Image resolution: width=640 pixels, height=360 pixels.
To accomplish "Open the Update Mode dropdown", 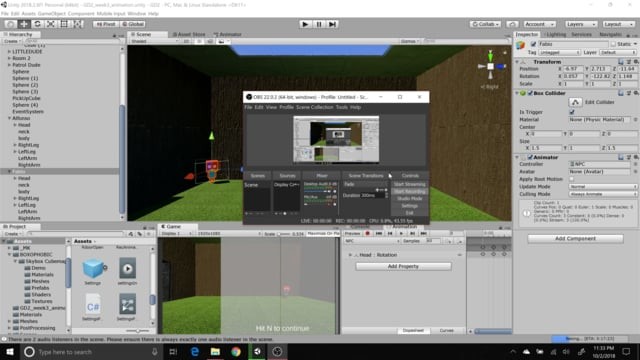I will click(603, 187).
